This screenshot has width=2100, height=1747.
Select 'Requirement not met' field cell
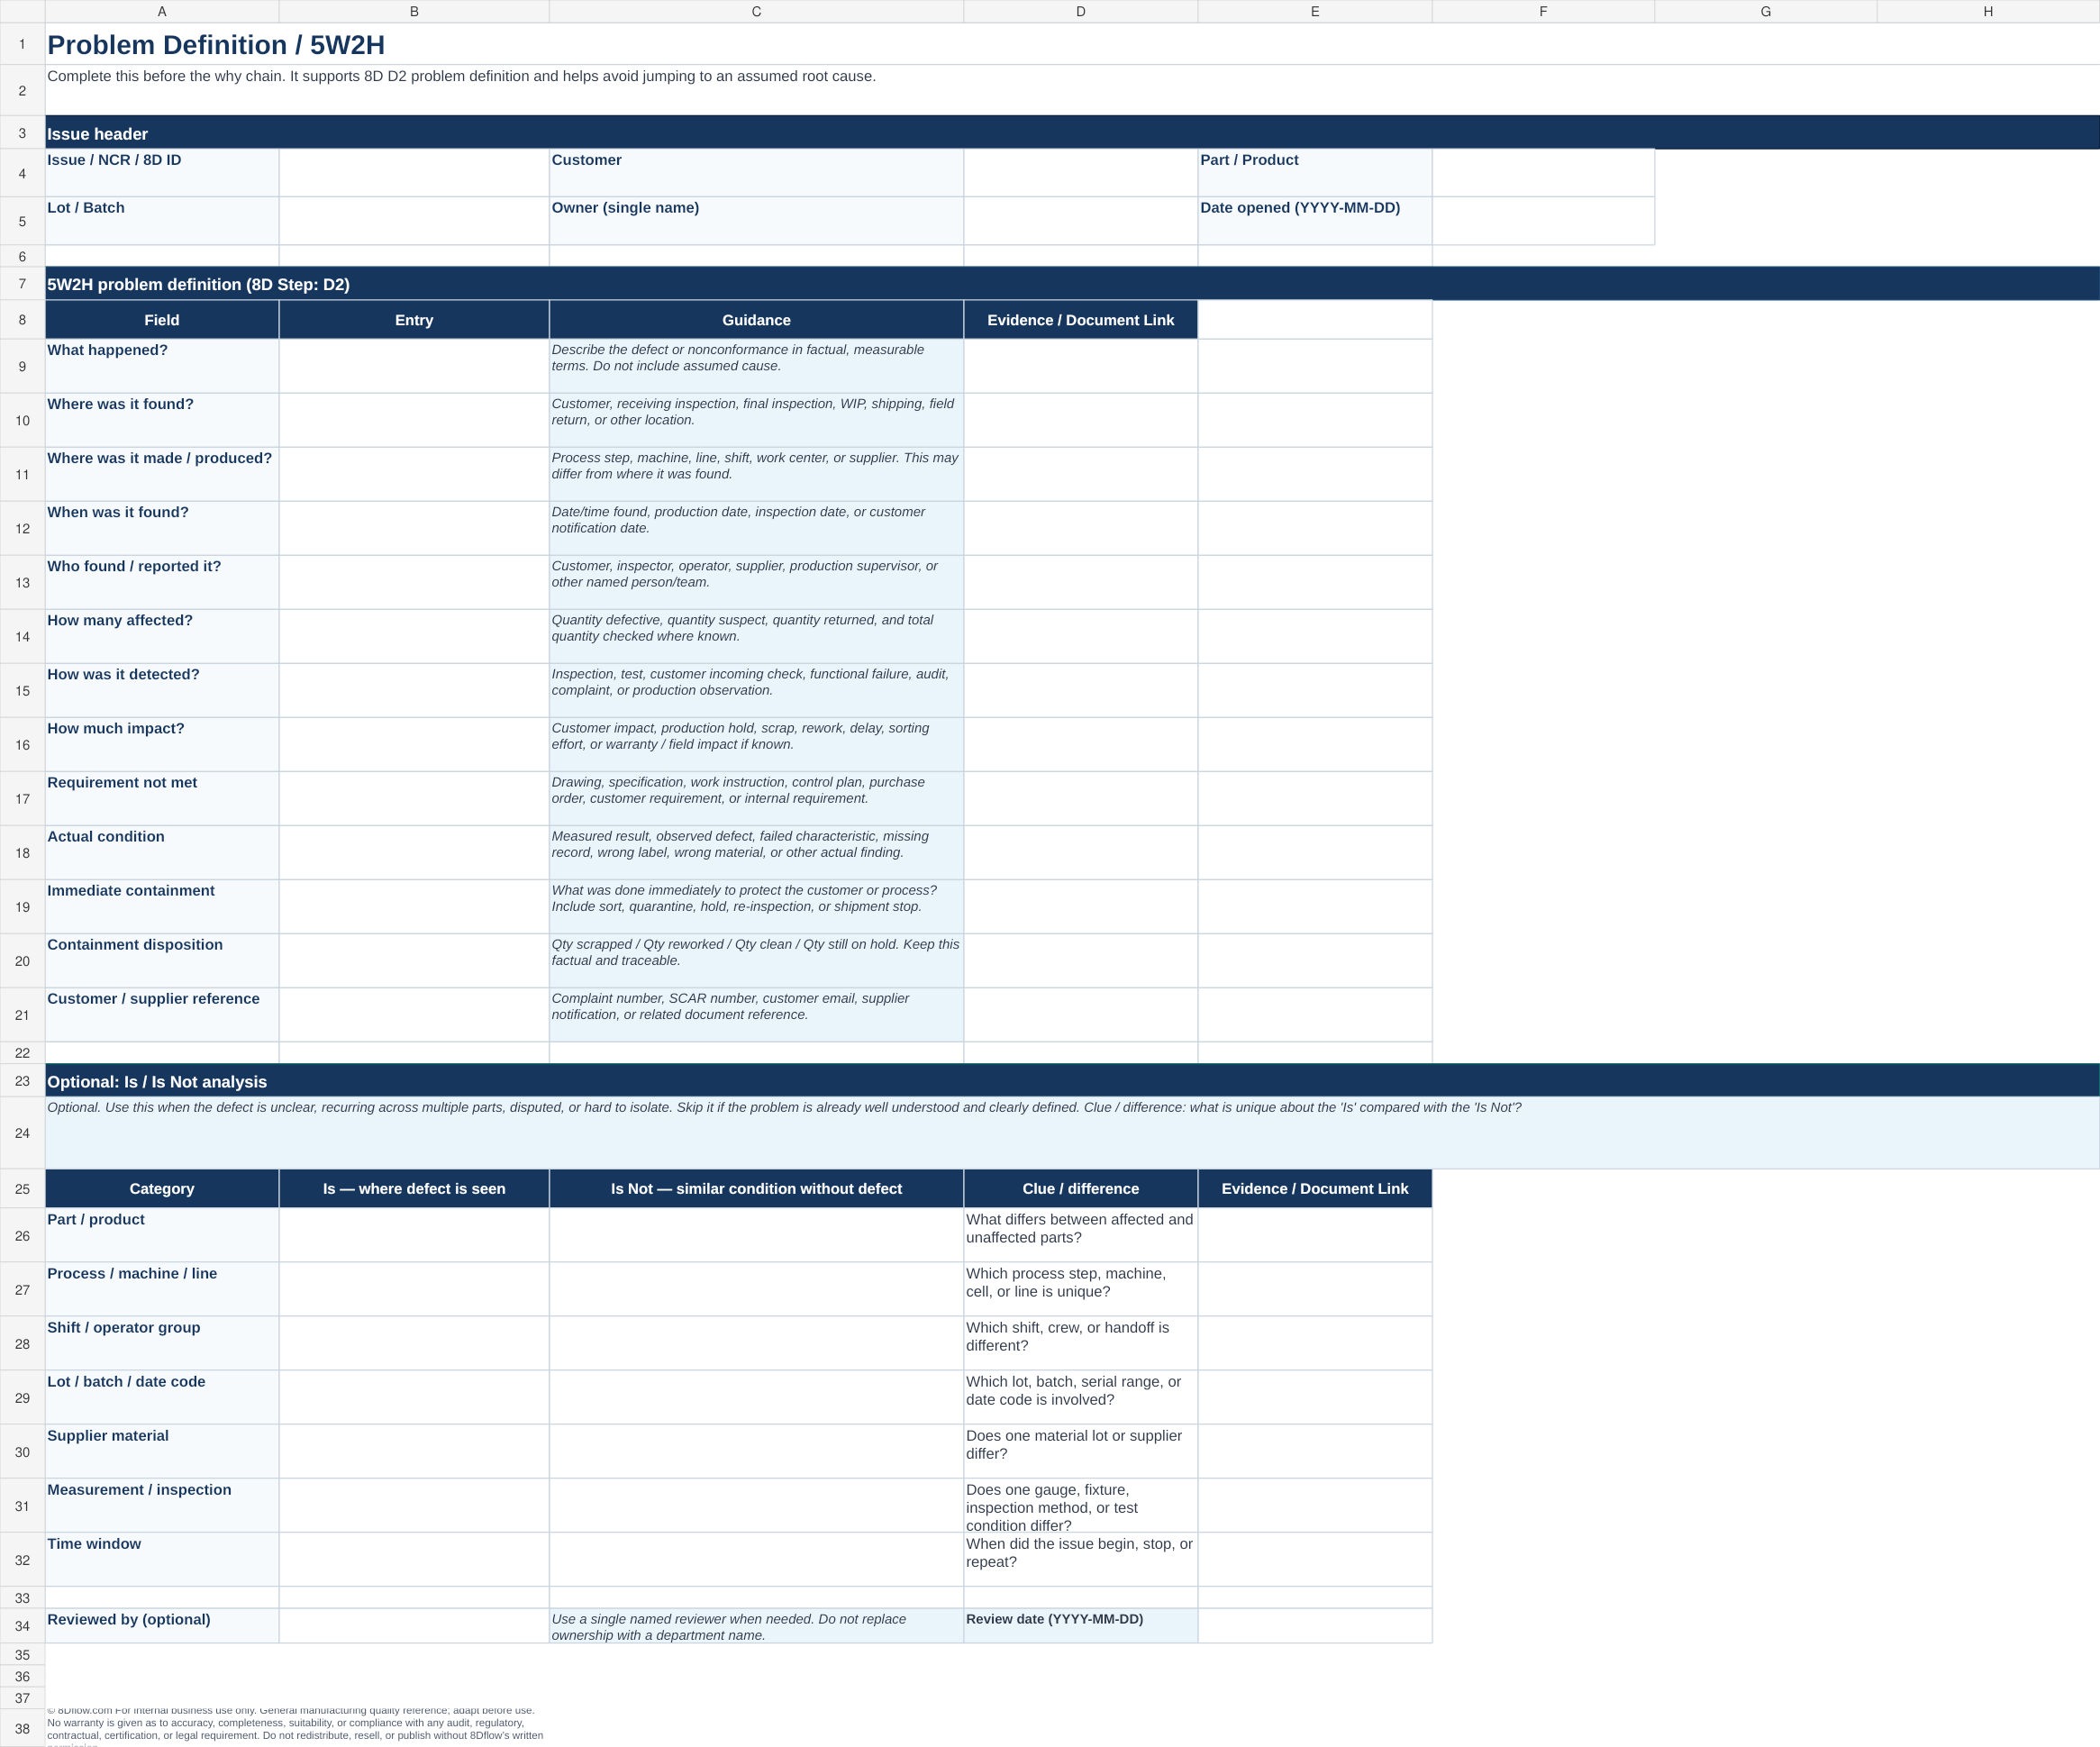tap(162, 798)
